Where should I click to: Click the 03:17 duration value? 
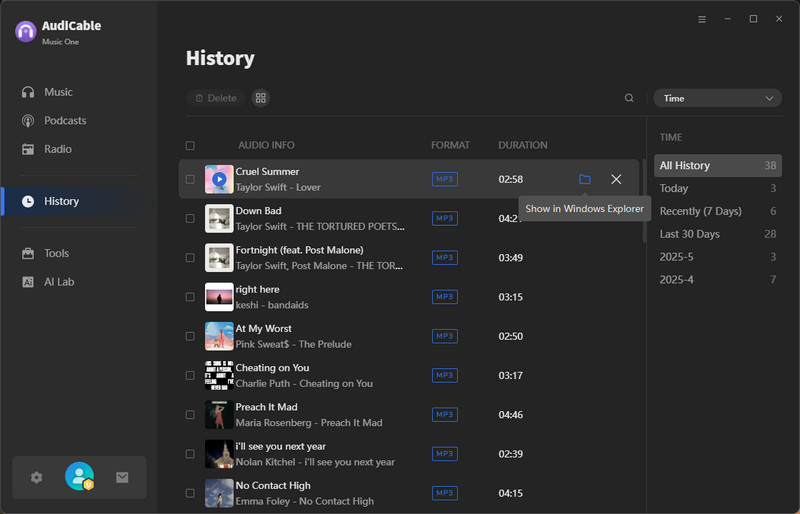pyautogui.click(x=511, y=376)
